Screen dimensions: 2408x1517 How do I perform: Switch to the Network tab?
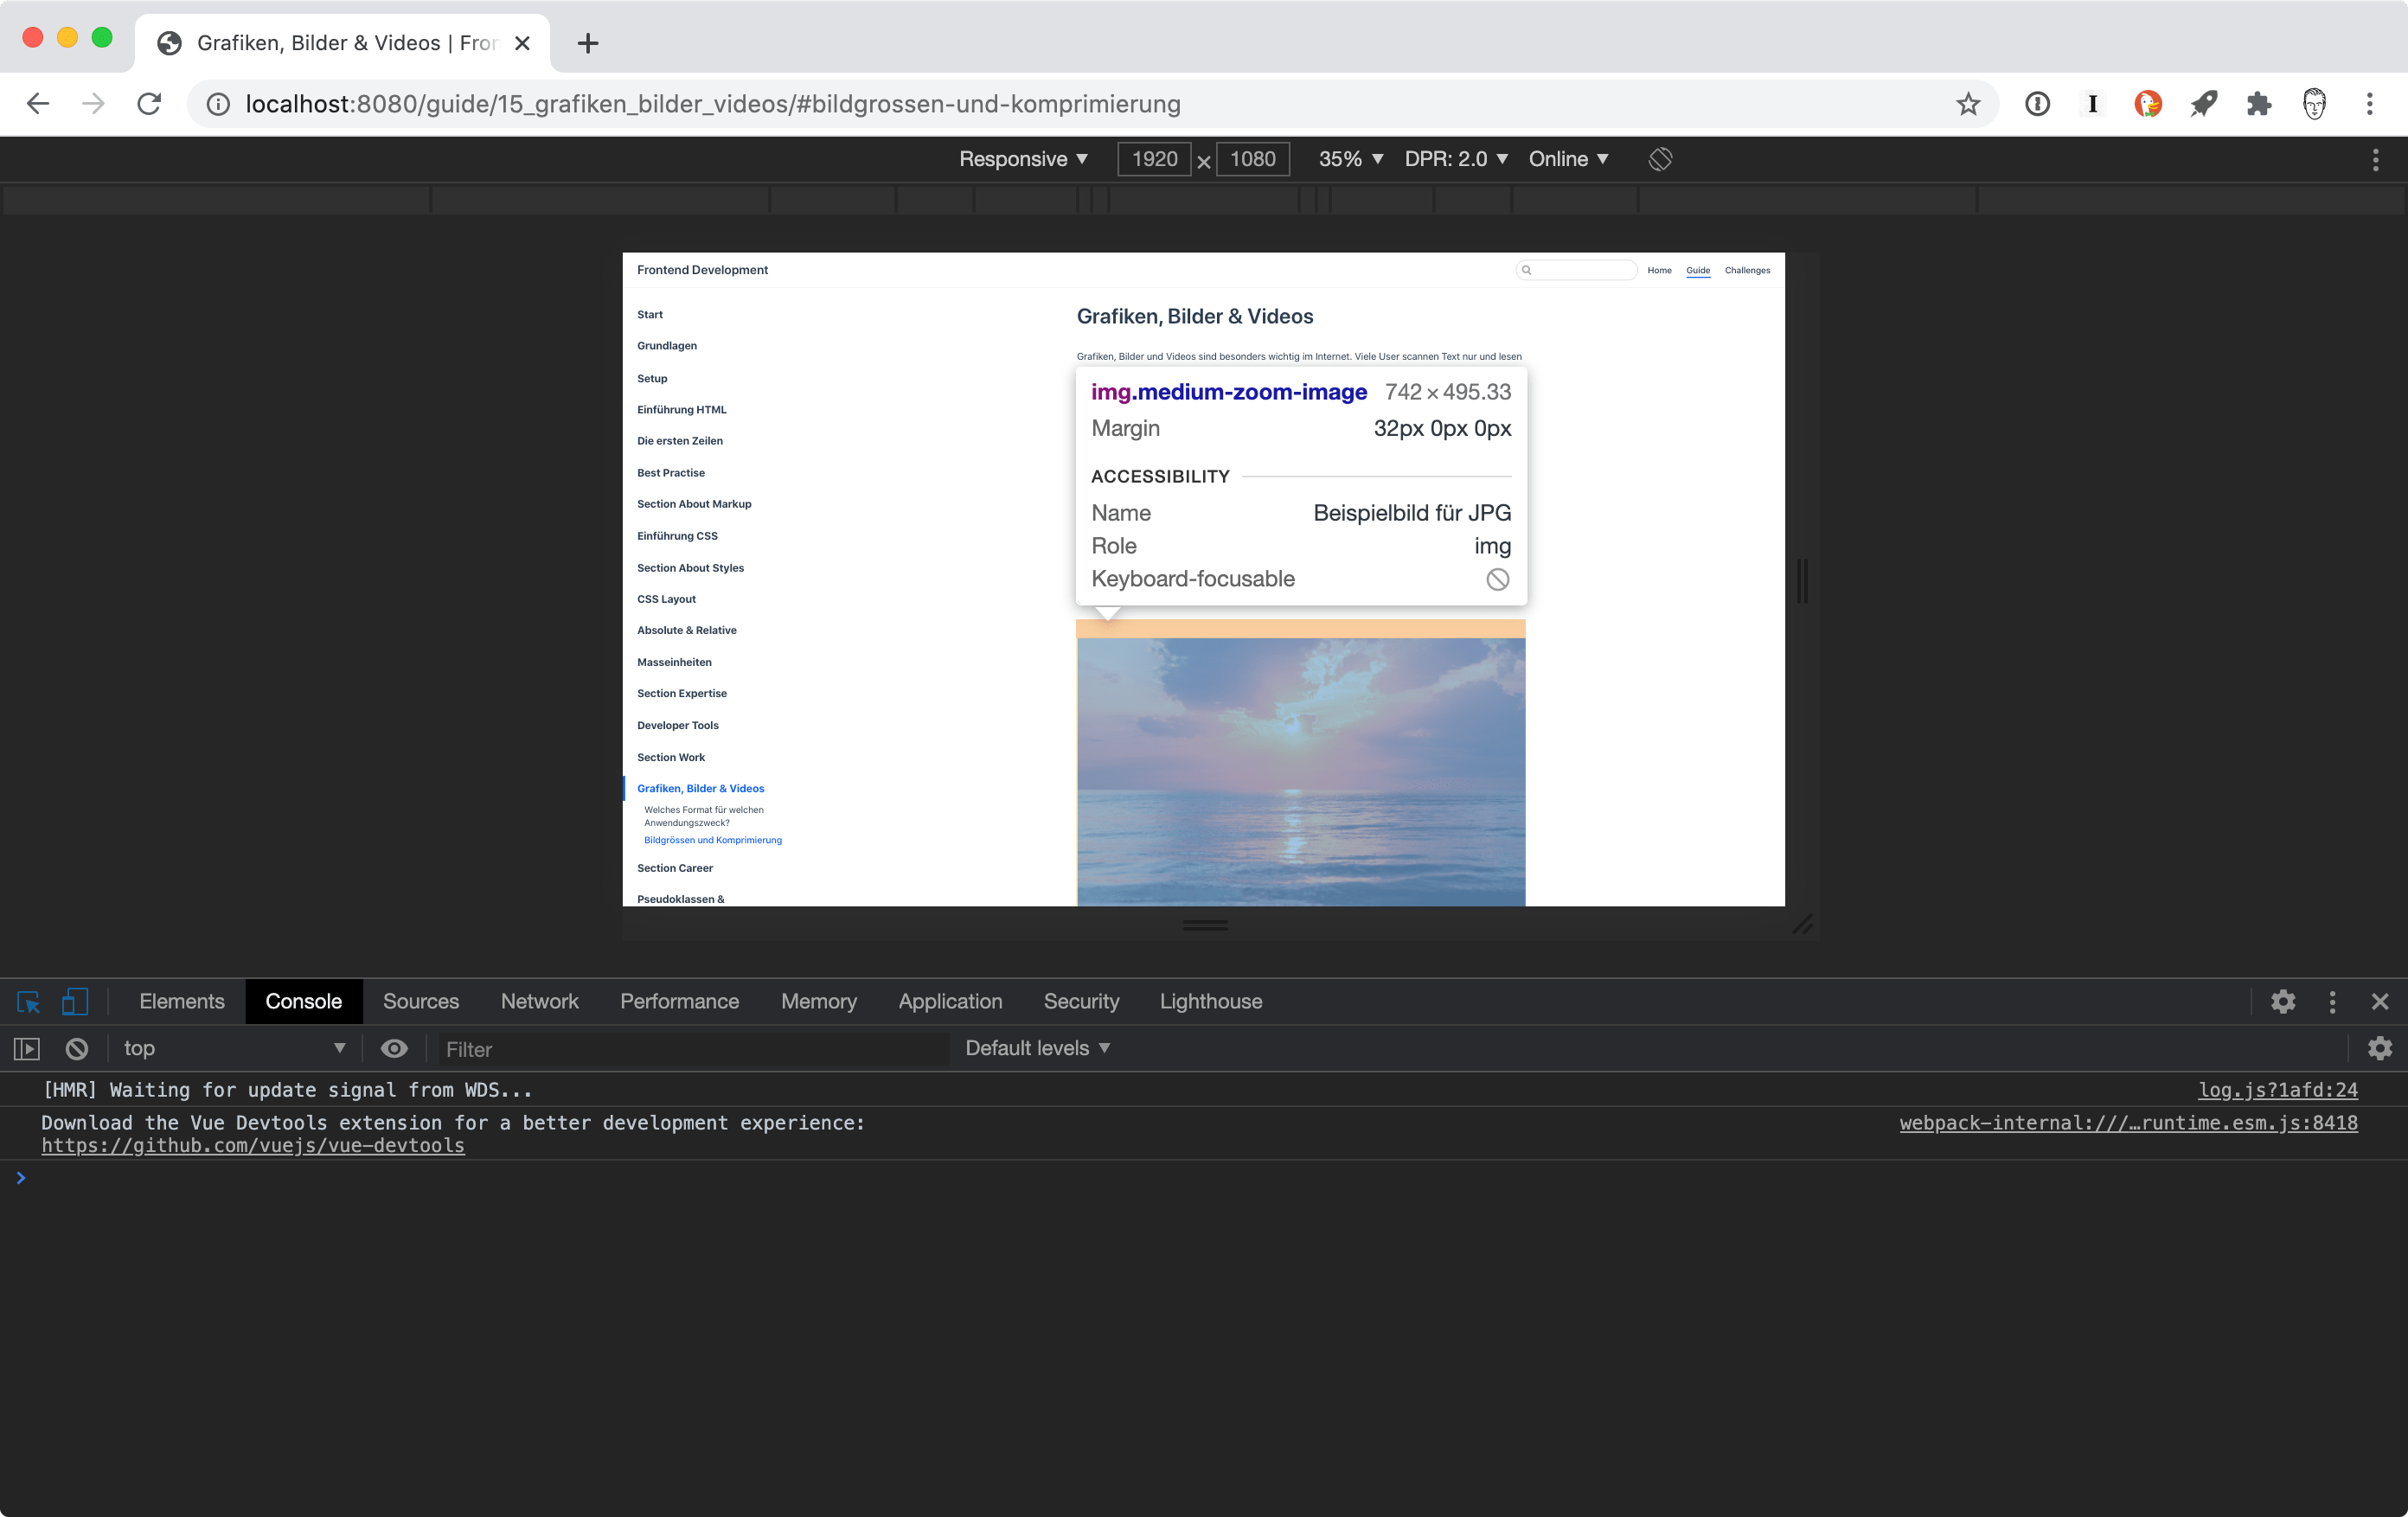coord(539,1001)
